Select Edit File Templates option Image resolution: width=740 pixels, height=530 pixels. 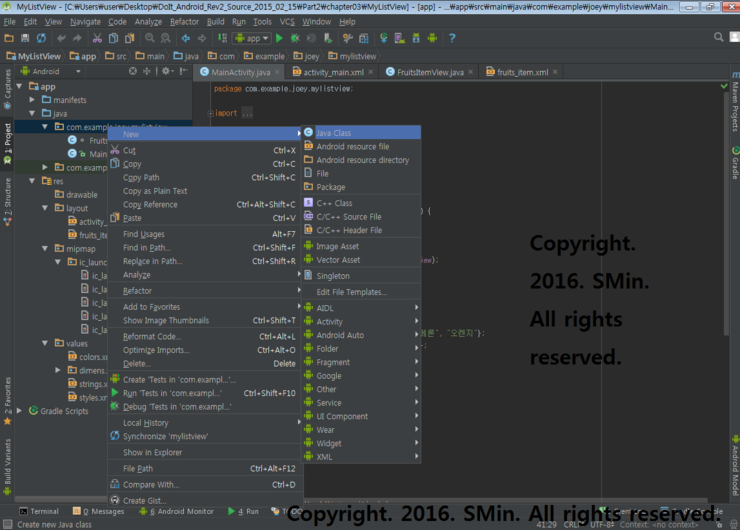tap(361, 292)
